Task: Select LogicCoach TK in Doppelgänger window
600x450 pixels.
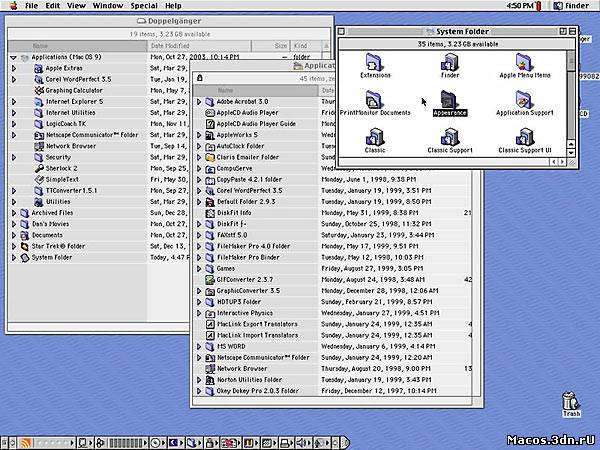Action: click(x=99, y=124)
